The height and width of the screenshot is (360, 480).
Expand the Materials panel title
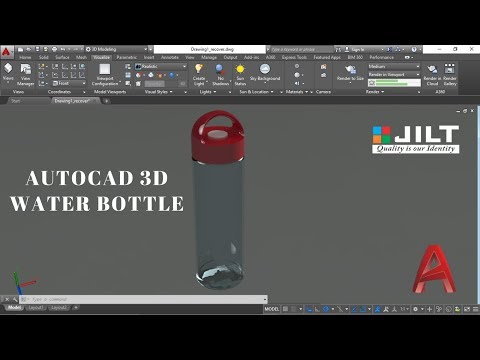tap(297, 92)
